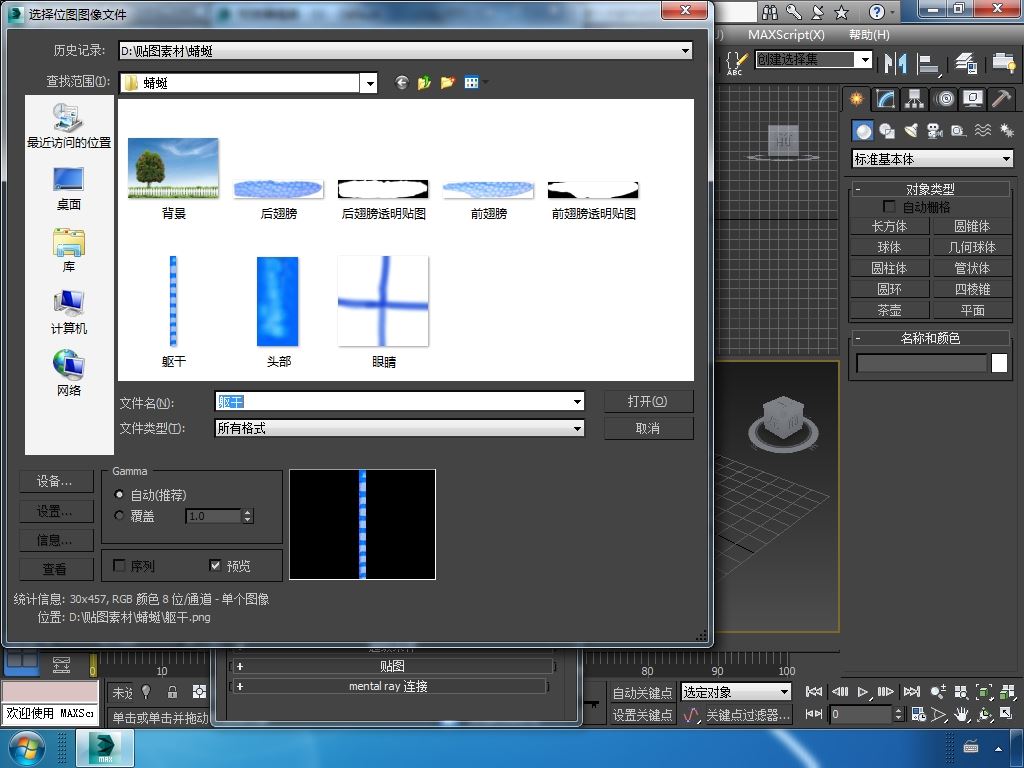Click the 文件名 filename input field
1024x768 pixels.
(399, 402)
